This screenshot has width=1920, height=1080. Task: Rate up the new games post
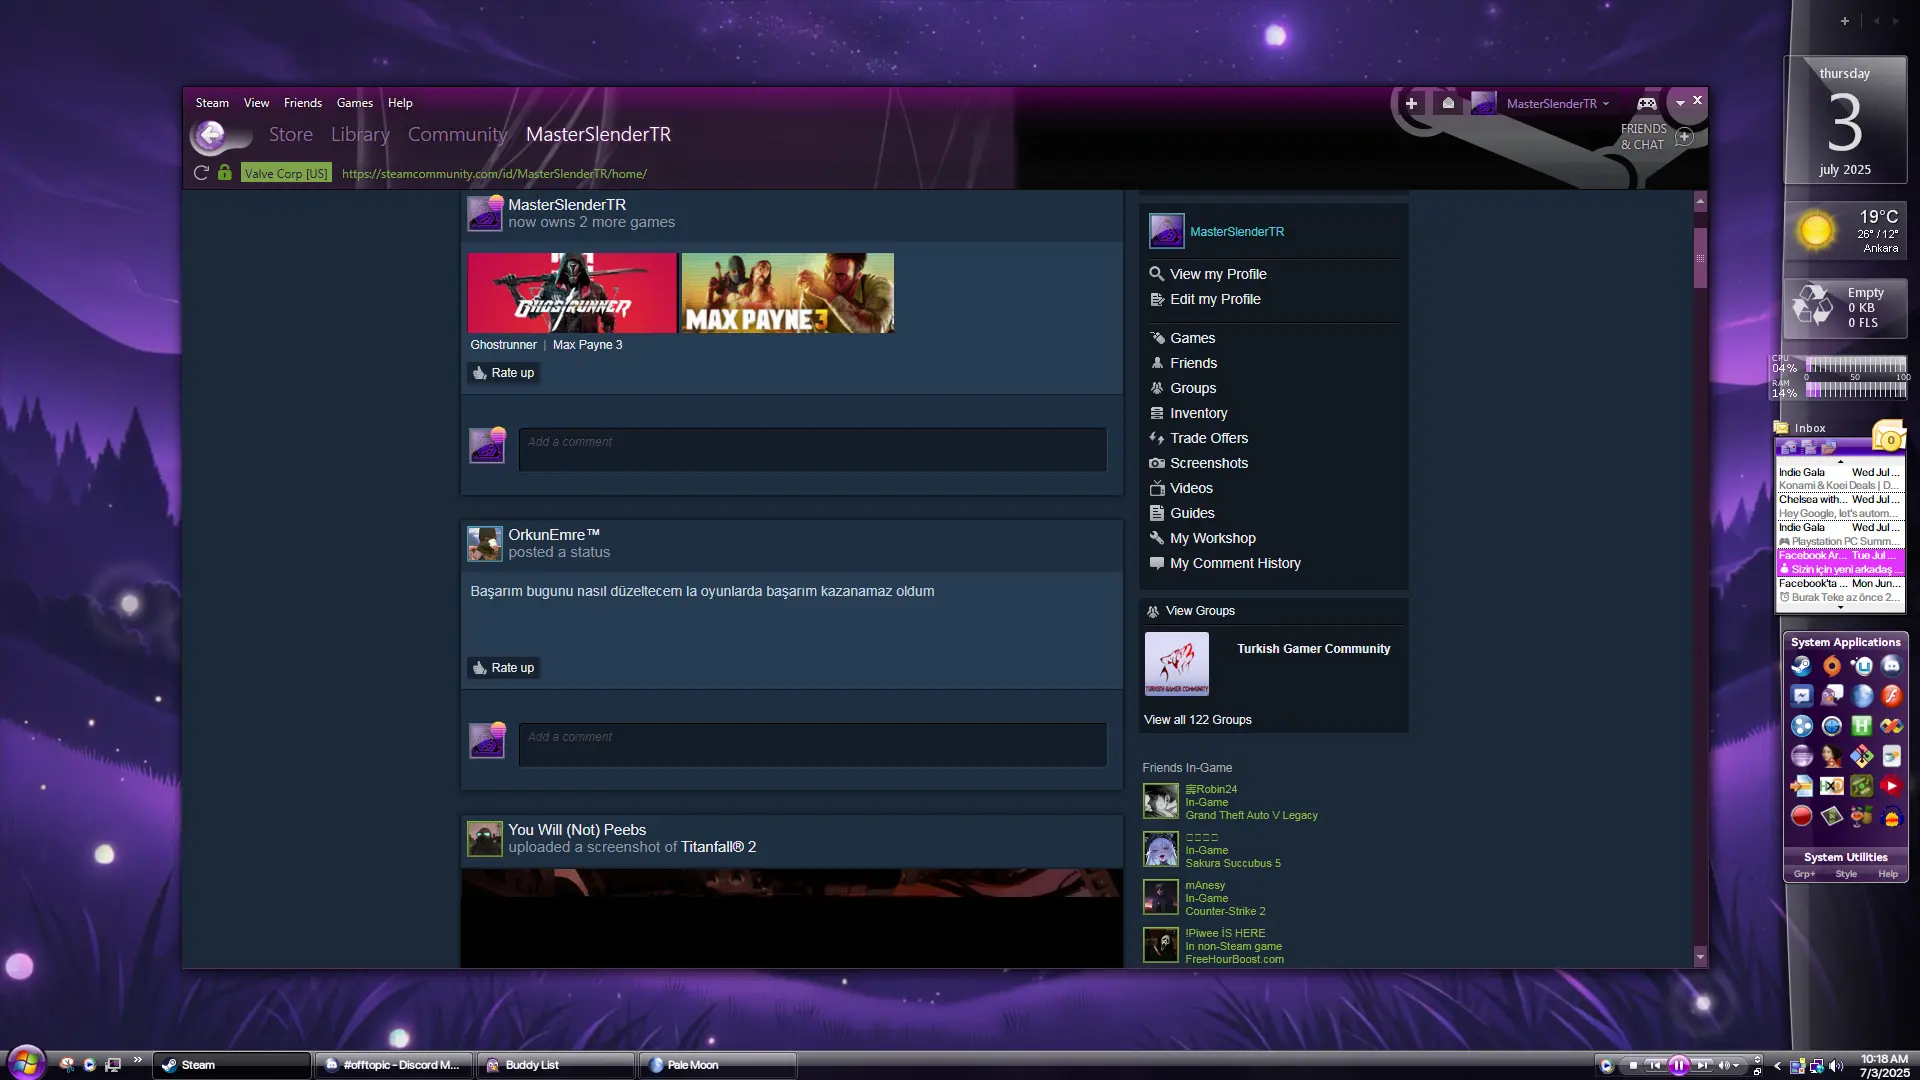[504, 373]
